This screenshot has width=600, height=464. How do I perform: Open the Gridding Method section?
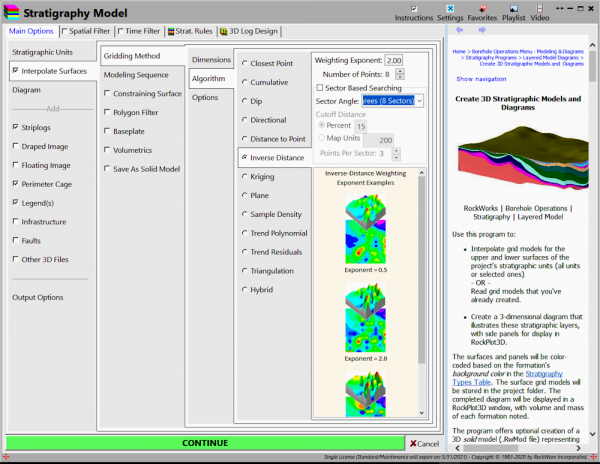[132, 56]
